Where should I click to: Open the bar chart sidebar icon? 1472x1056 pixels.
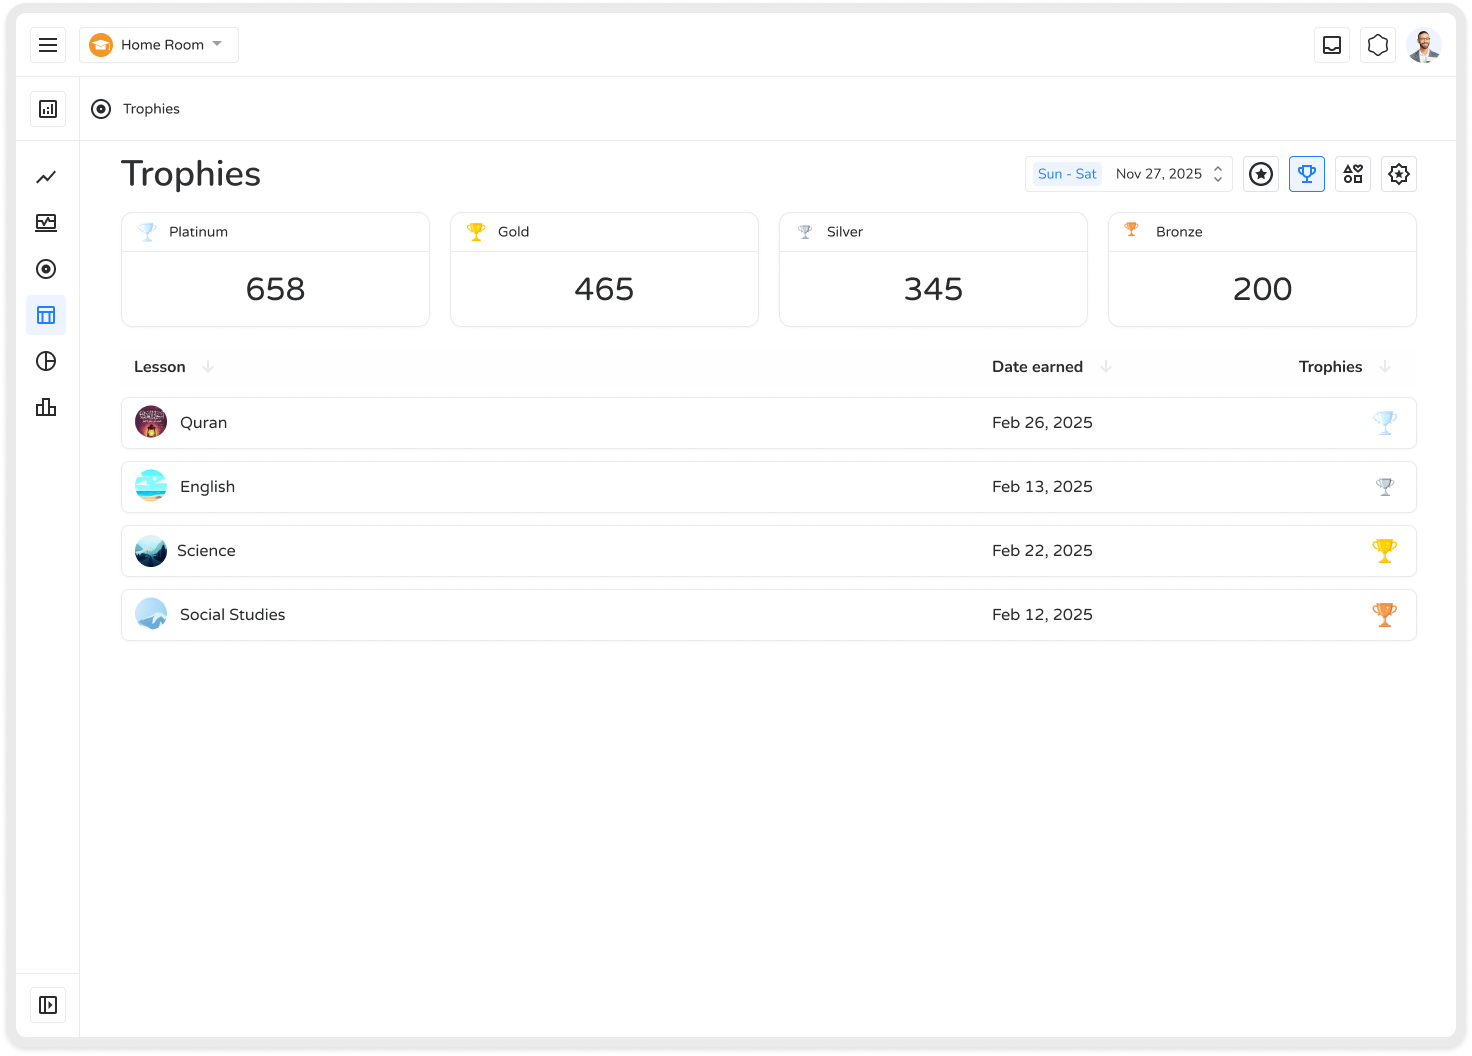point(46,407)
